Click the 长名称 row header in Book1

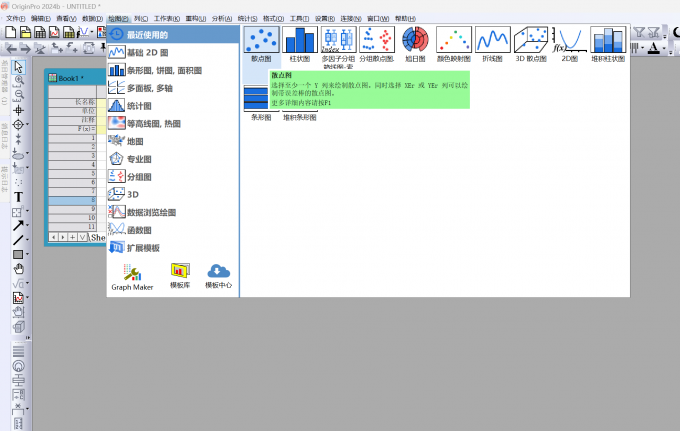(72, 102)
